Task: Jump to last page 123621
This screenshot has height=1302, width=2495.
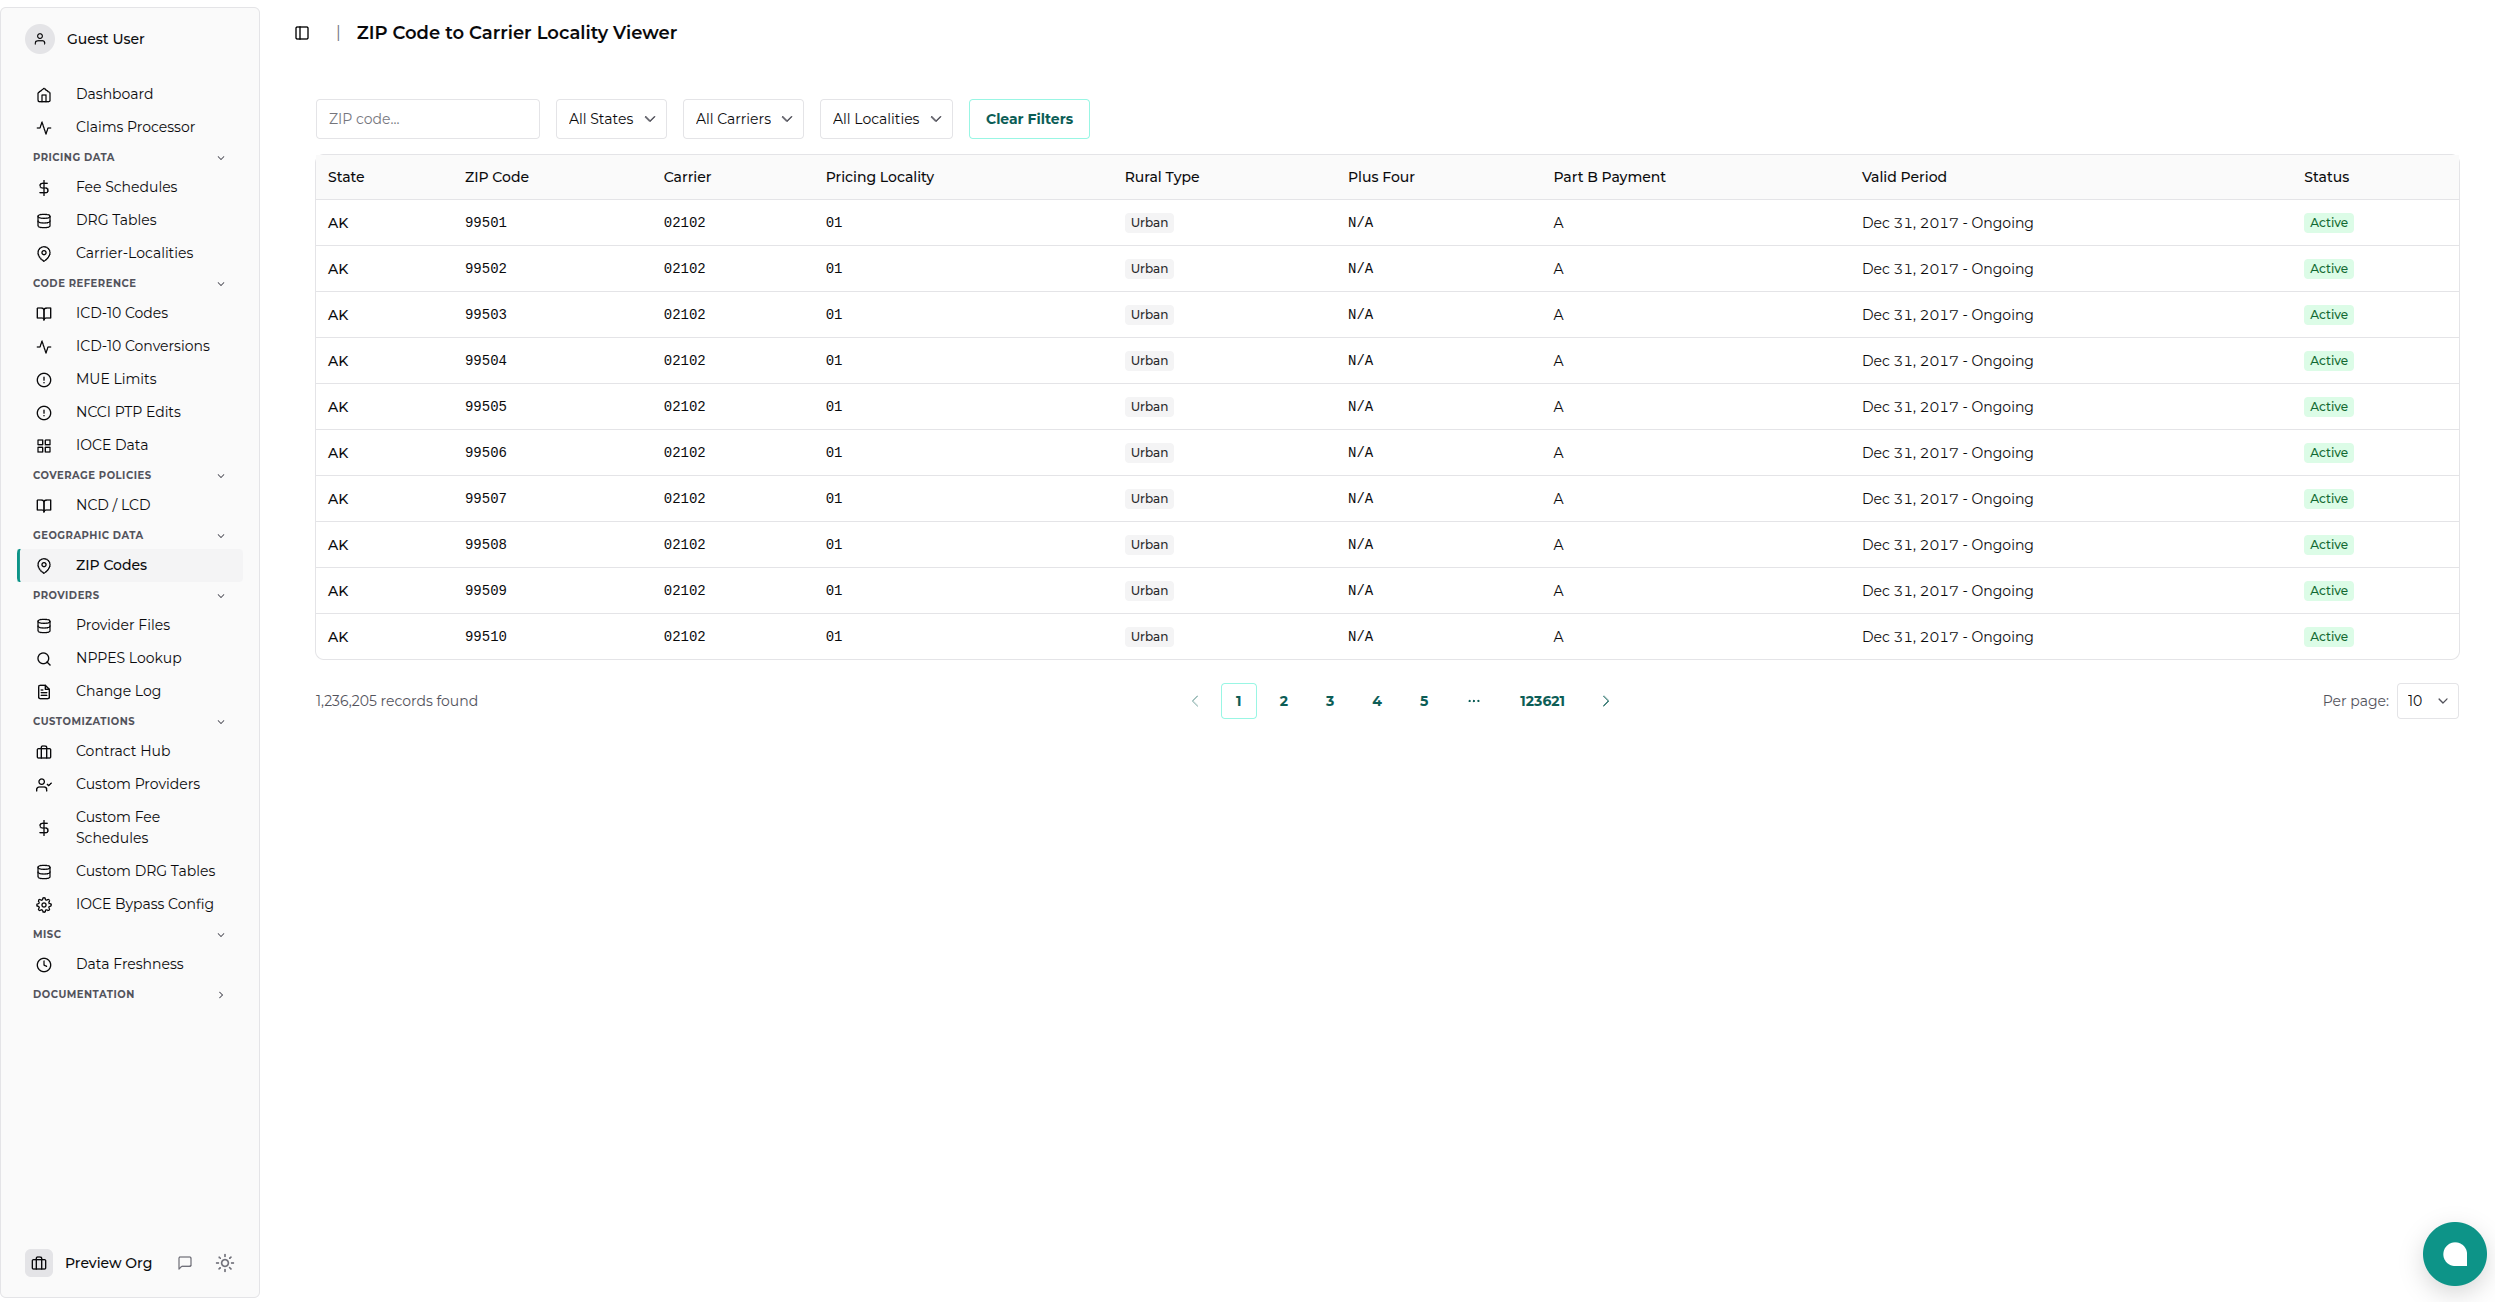Action: coord(1542,701)
